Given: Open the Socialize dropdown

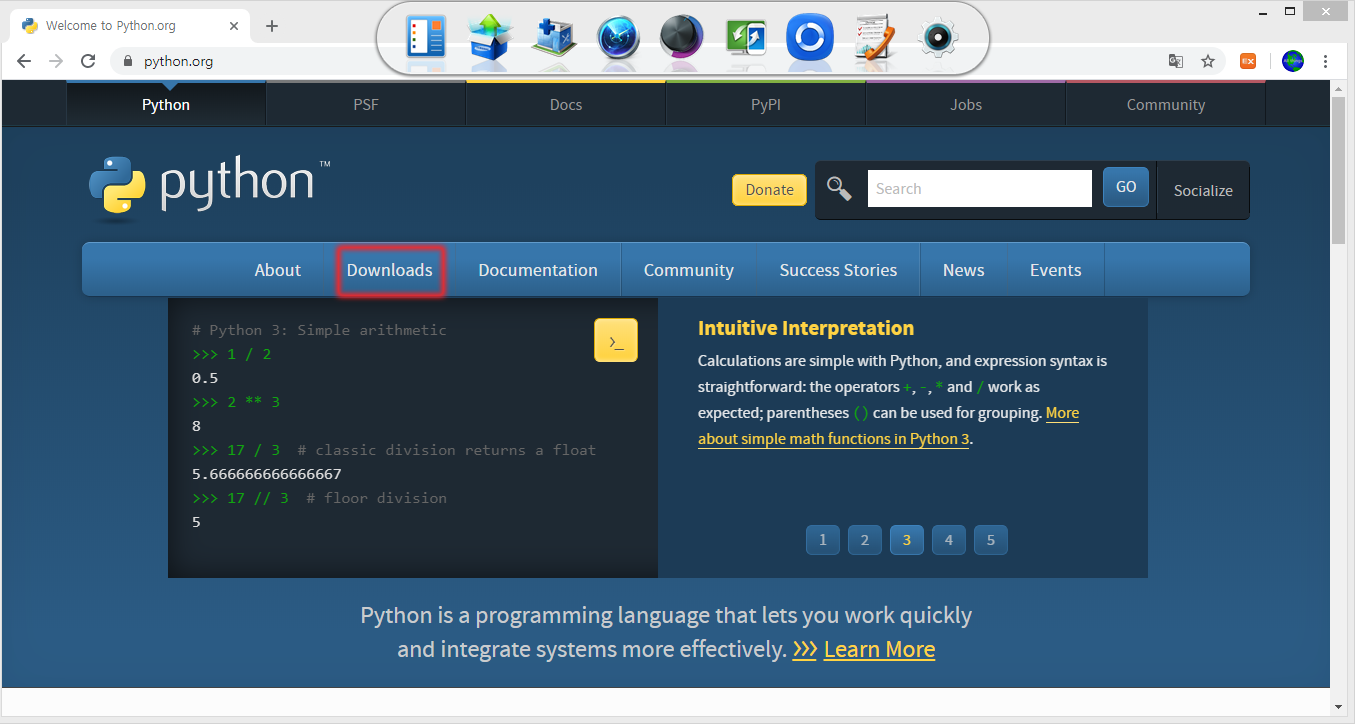Looking at the screenshot, I should [1203, 190].
